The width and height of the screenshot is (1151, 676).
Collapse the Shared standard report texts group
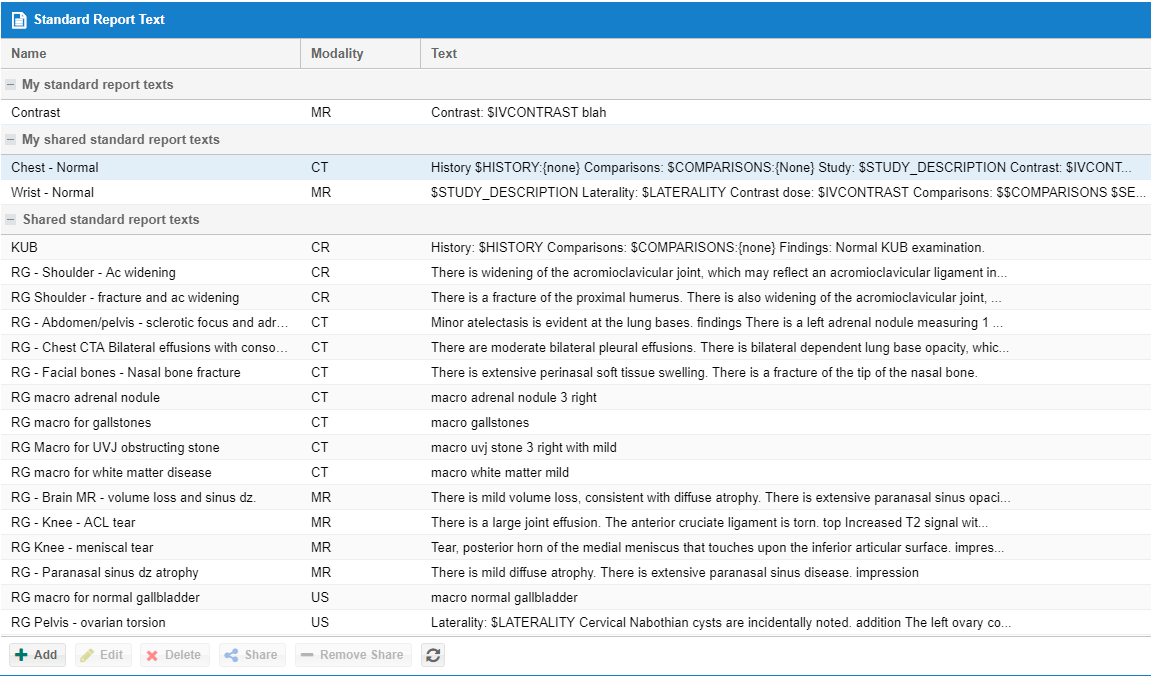point(10,219)
